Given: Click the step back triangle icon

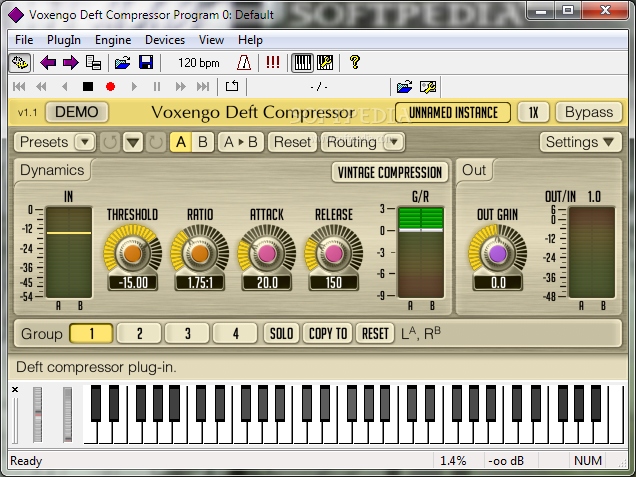Looking at the screenshot, I should click(64, 86).
